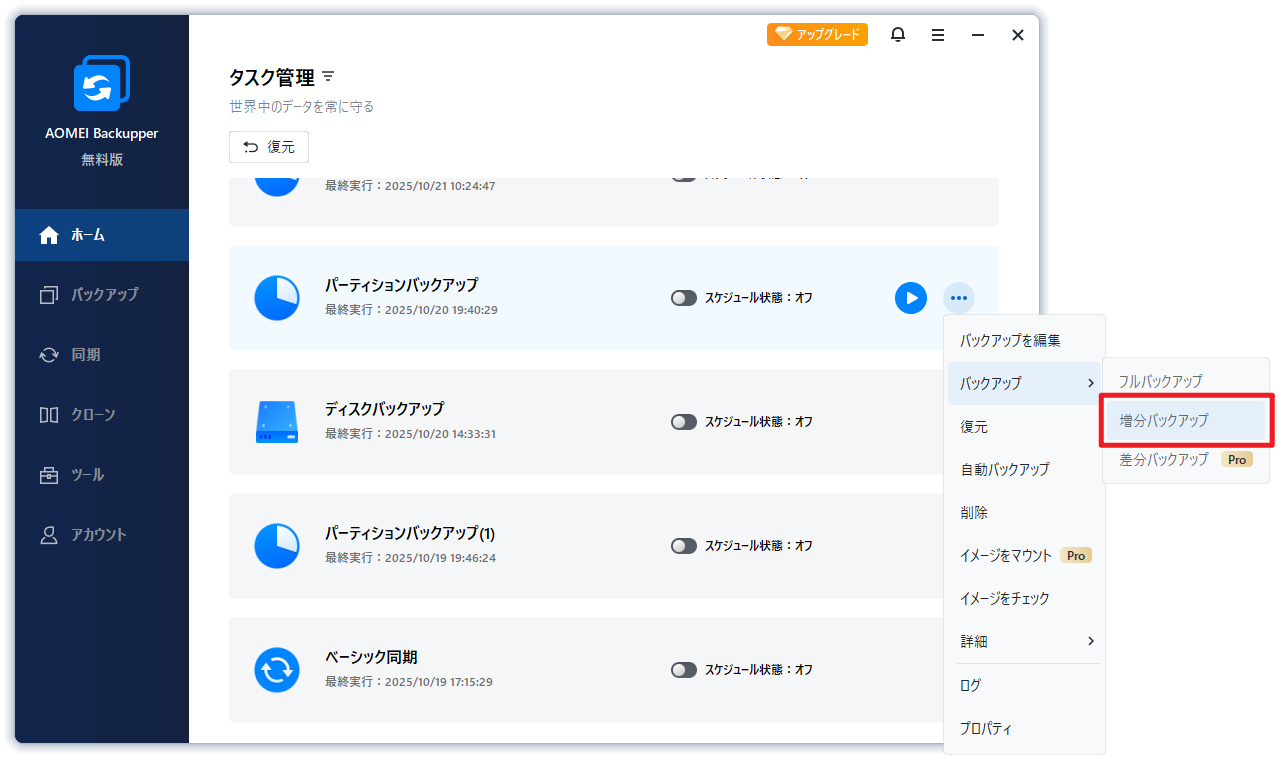Click the ベーシック同期 task name
This screenshot has width=1286, height=770.
[x=371, y=657]
